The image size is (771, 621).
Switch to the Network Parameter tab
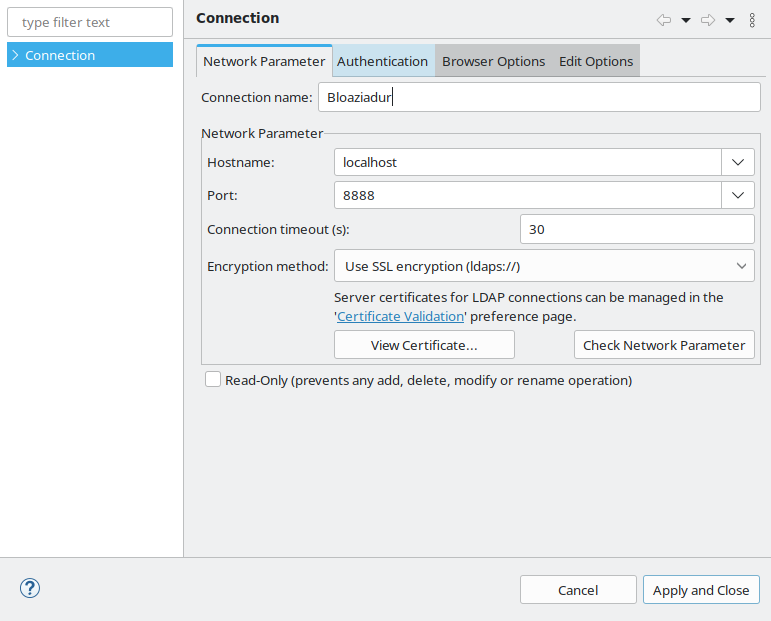(264, 61)
